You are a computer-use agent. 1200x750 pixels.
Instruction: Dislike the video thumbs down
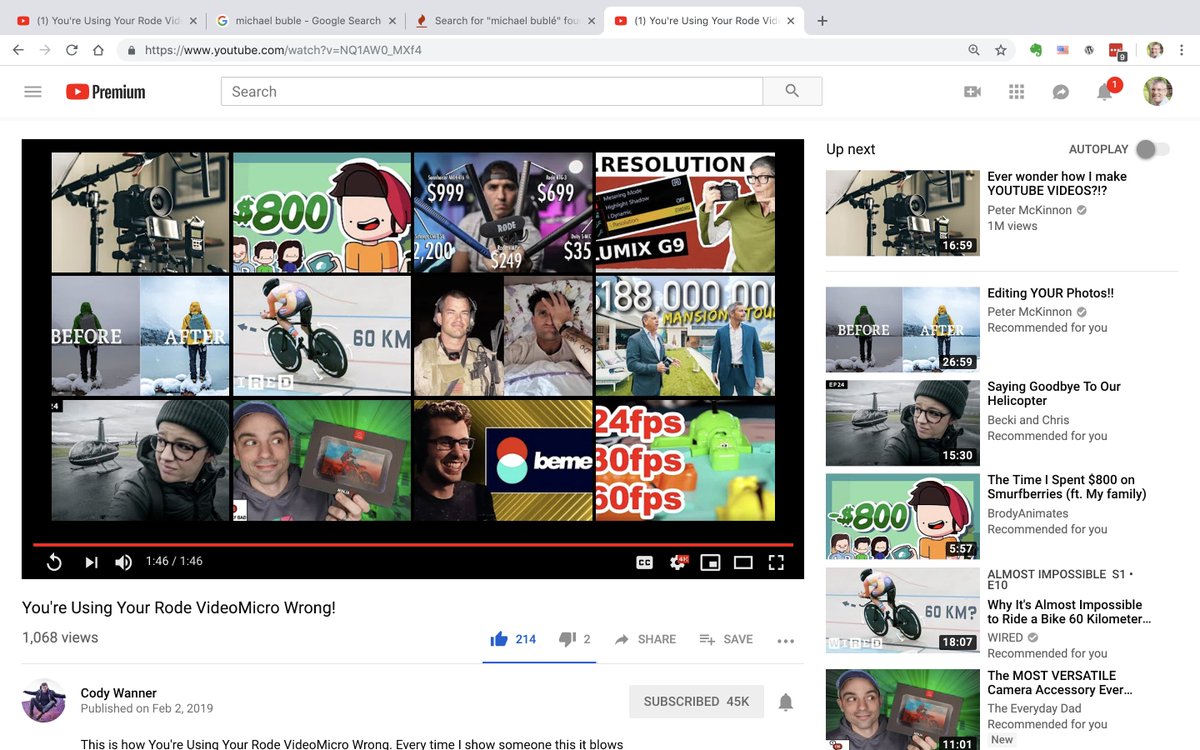(574, 639)
